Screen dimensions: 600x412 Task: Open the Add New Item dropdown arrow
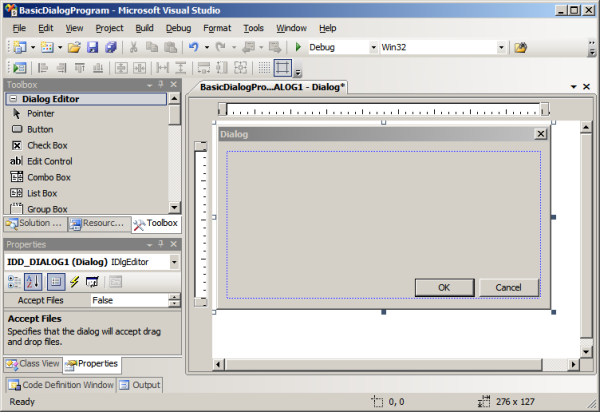point(60,47)
